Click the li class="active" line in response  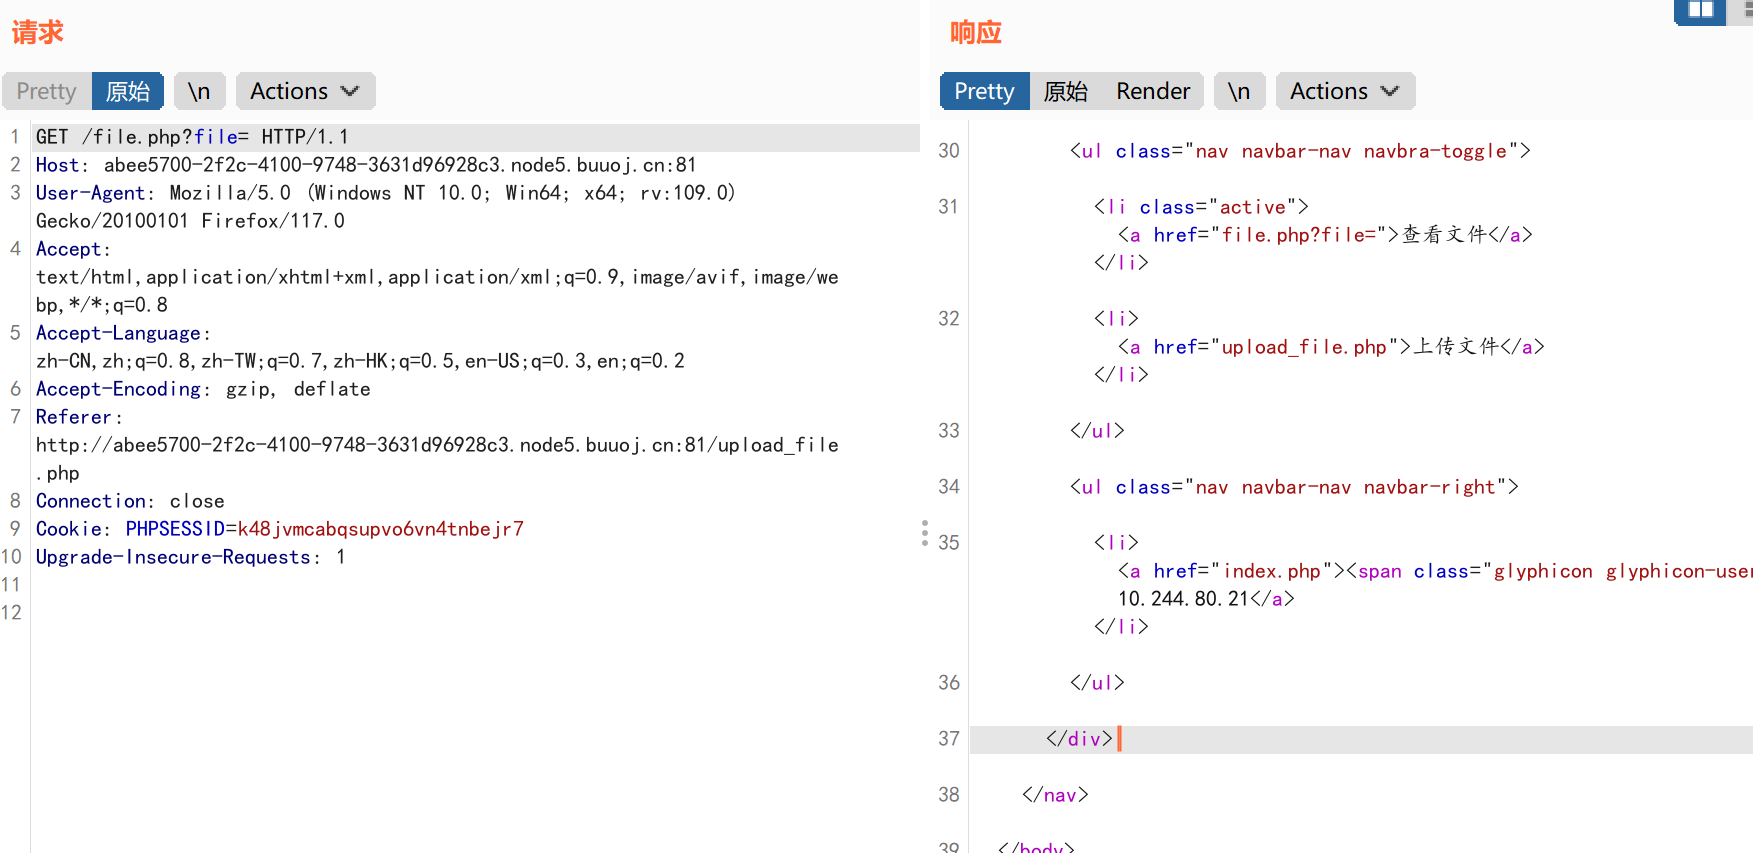pyautogui.click(x=1201, y=207)
